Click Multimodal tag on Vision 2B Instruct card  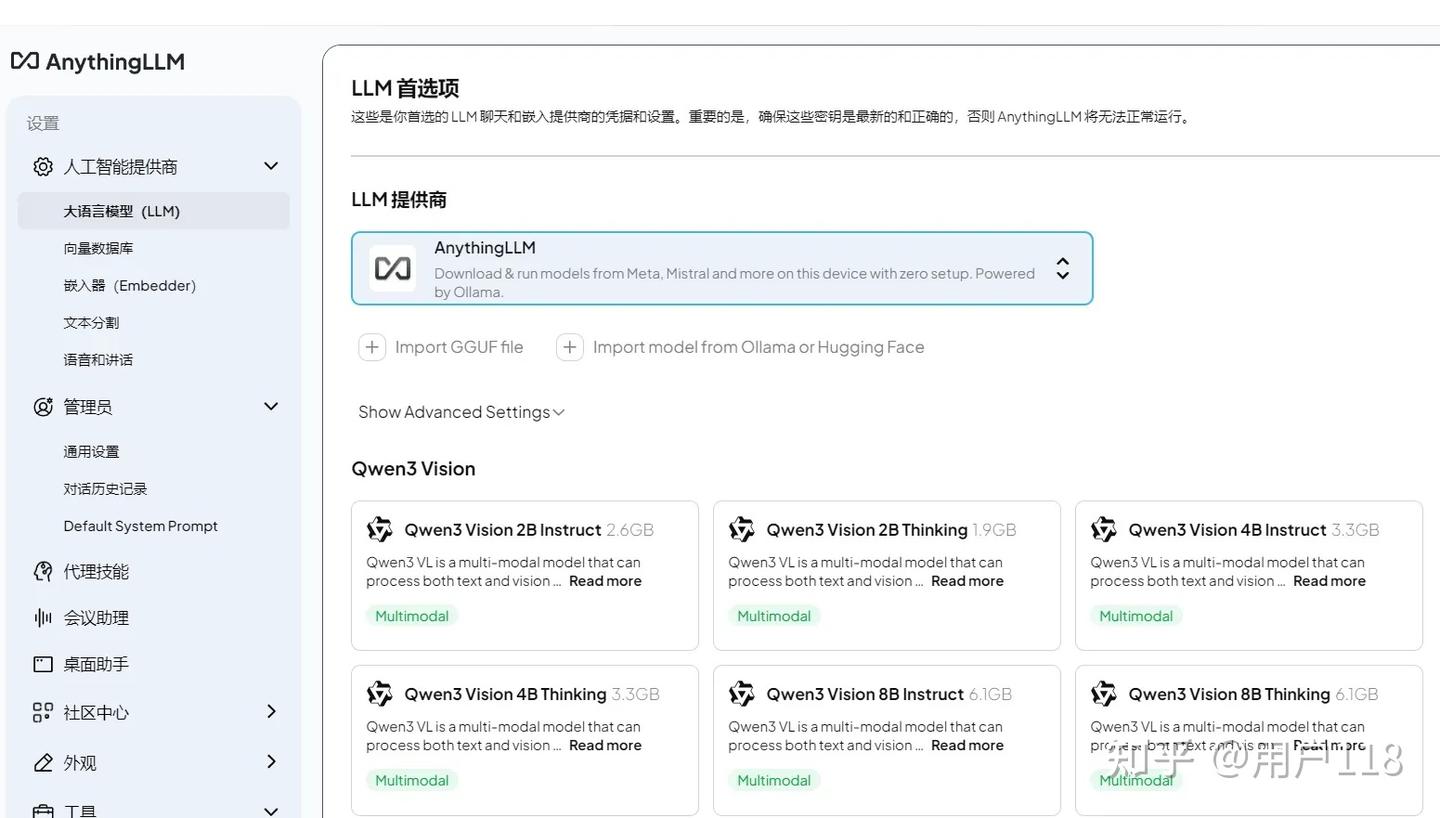tap(412, 616)
